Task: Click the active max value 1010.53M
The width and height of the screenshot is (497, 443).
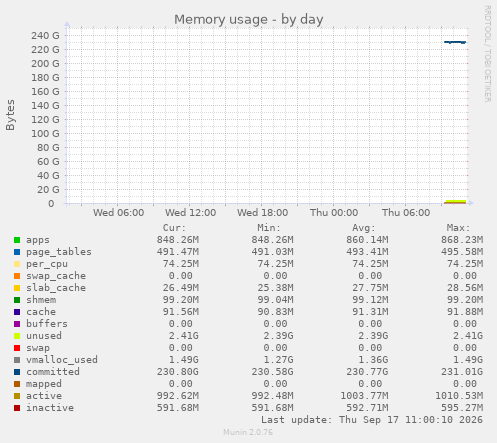Action: click(459, 396)
